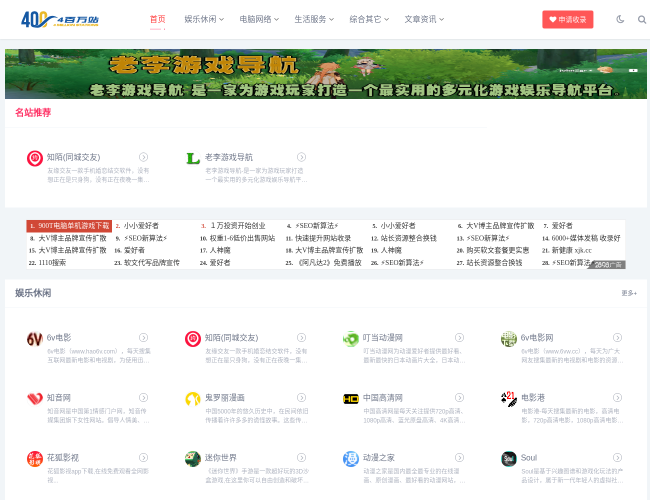The height and width of the screenshot is (500, 650).
Task: Click 知陌 red icon in 名站推荐
Action: click(35, 158)
